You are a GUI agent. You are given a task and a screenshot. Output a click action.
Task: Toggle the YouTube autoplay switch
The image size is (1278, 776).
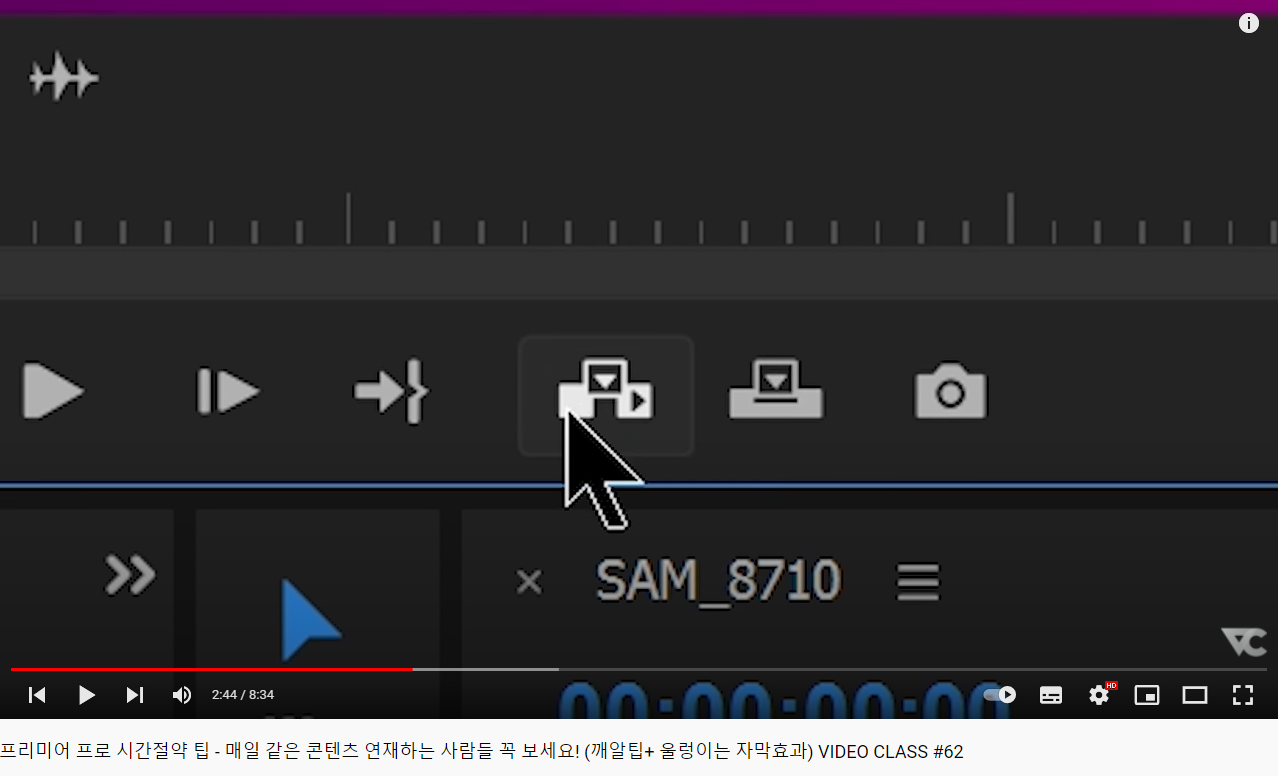(1000, 694)
